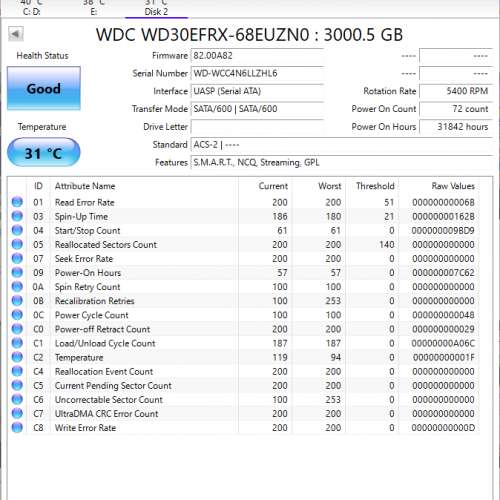Click the 31 °C temperature button
The width and height of the screenshot is (500, 500).
[44, 153]
